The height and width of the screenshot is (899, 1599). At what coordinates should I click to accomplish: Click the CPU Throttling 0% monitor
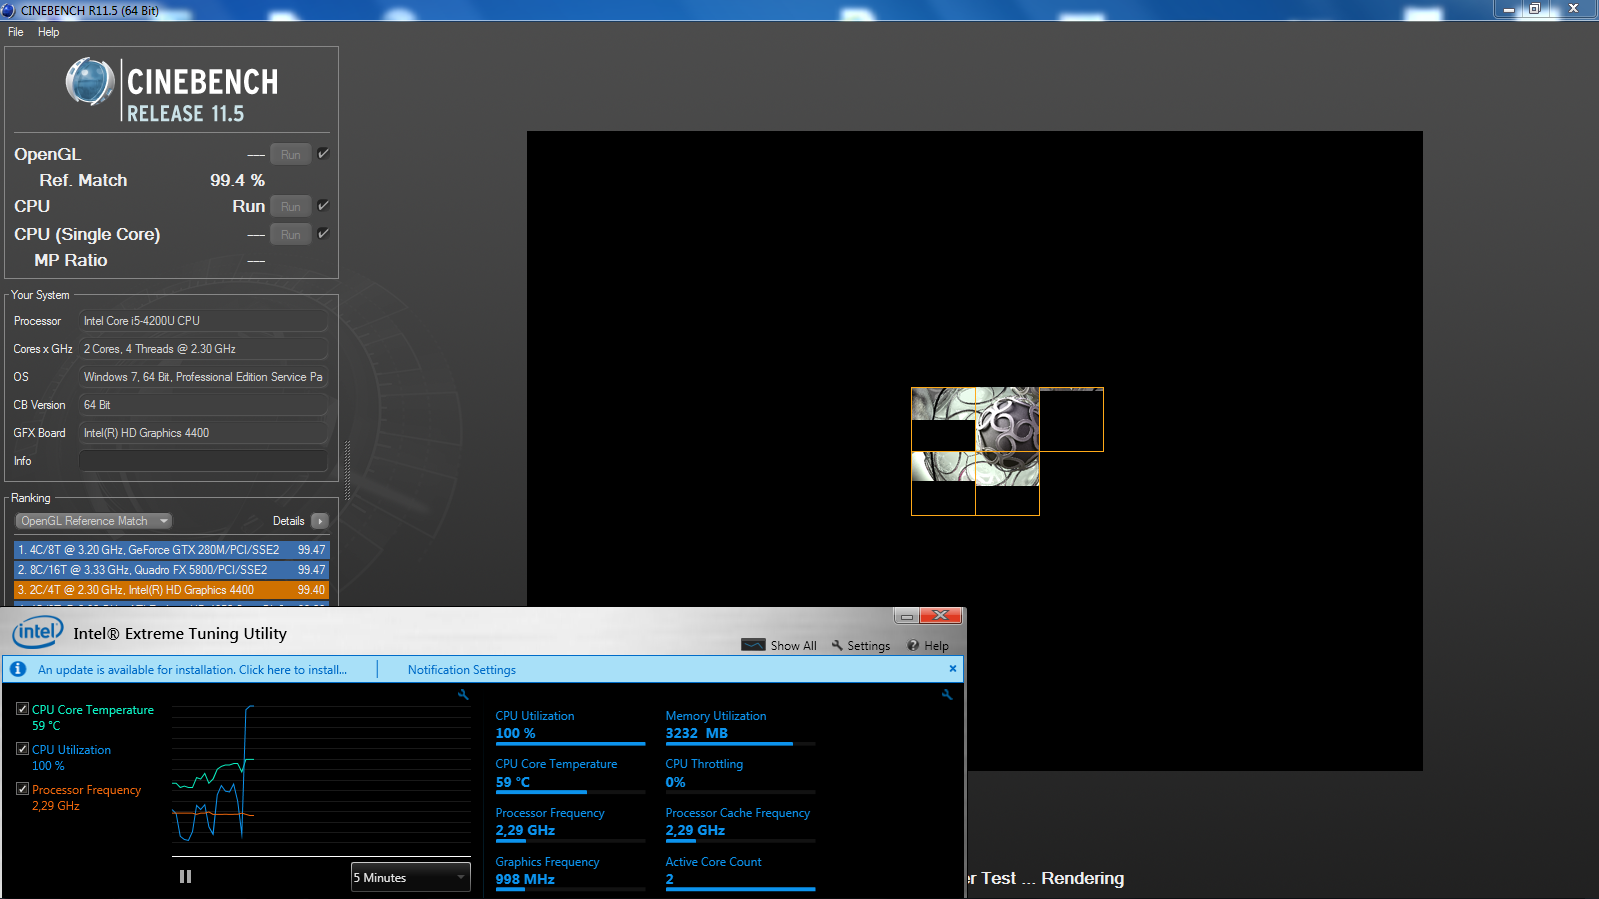[740, 774]
